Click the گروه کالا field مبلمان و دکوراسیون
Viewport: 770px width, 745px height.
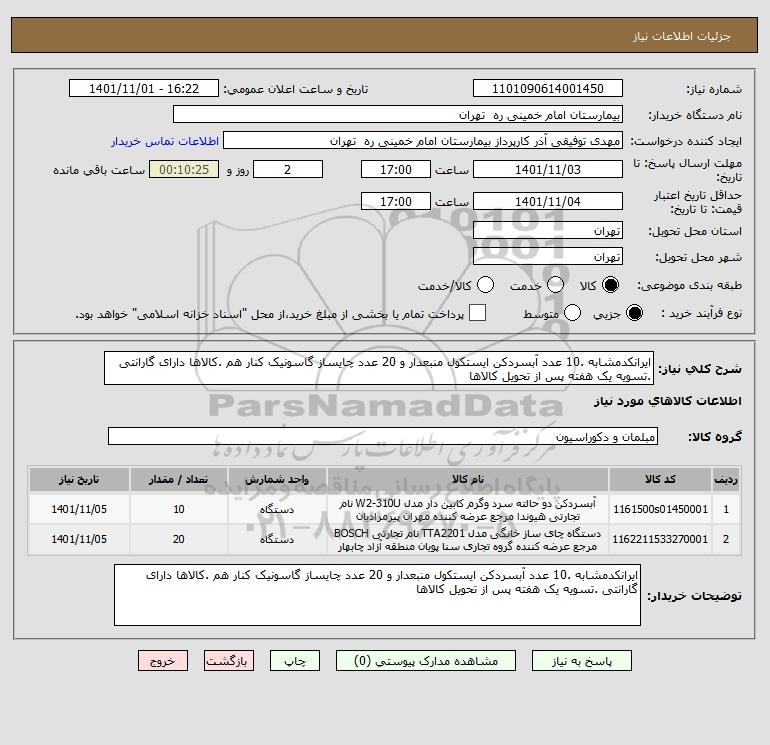(x=383, y=436)
